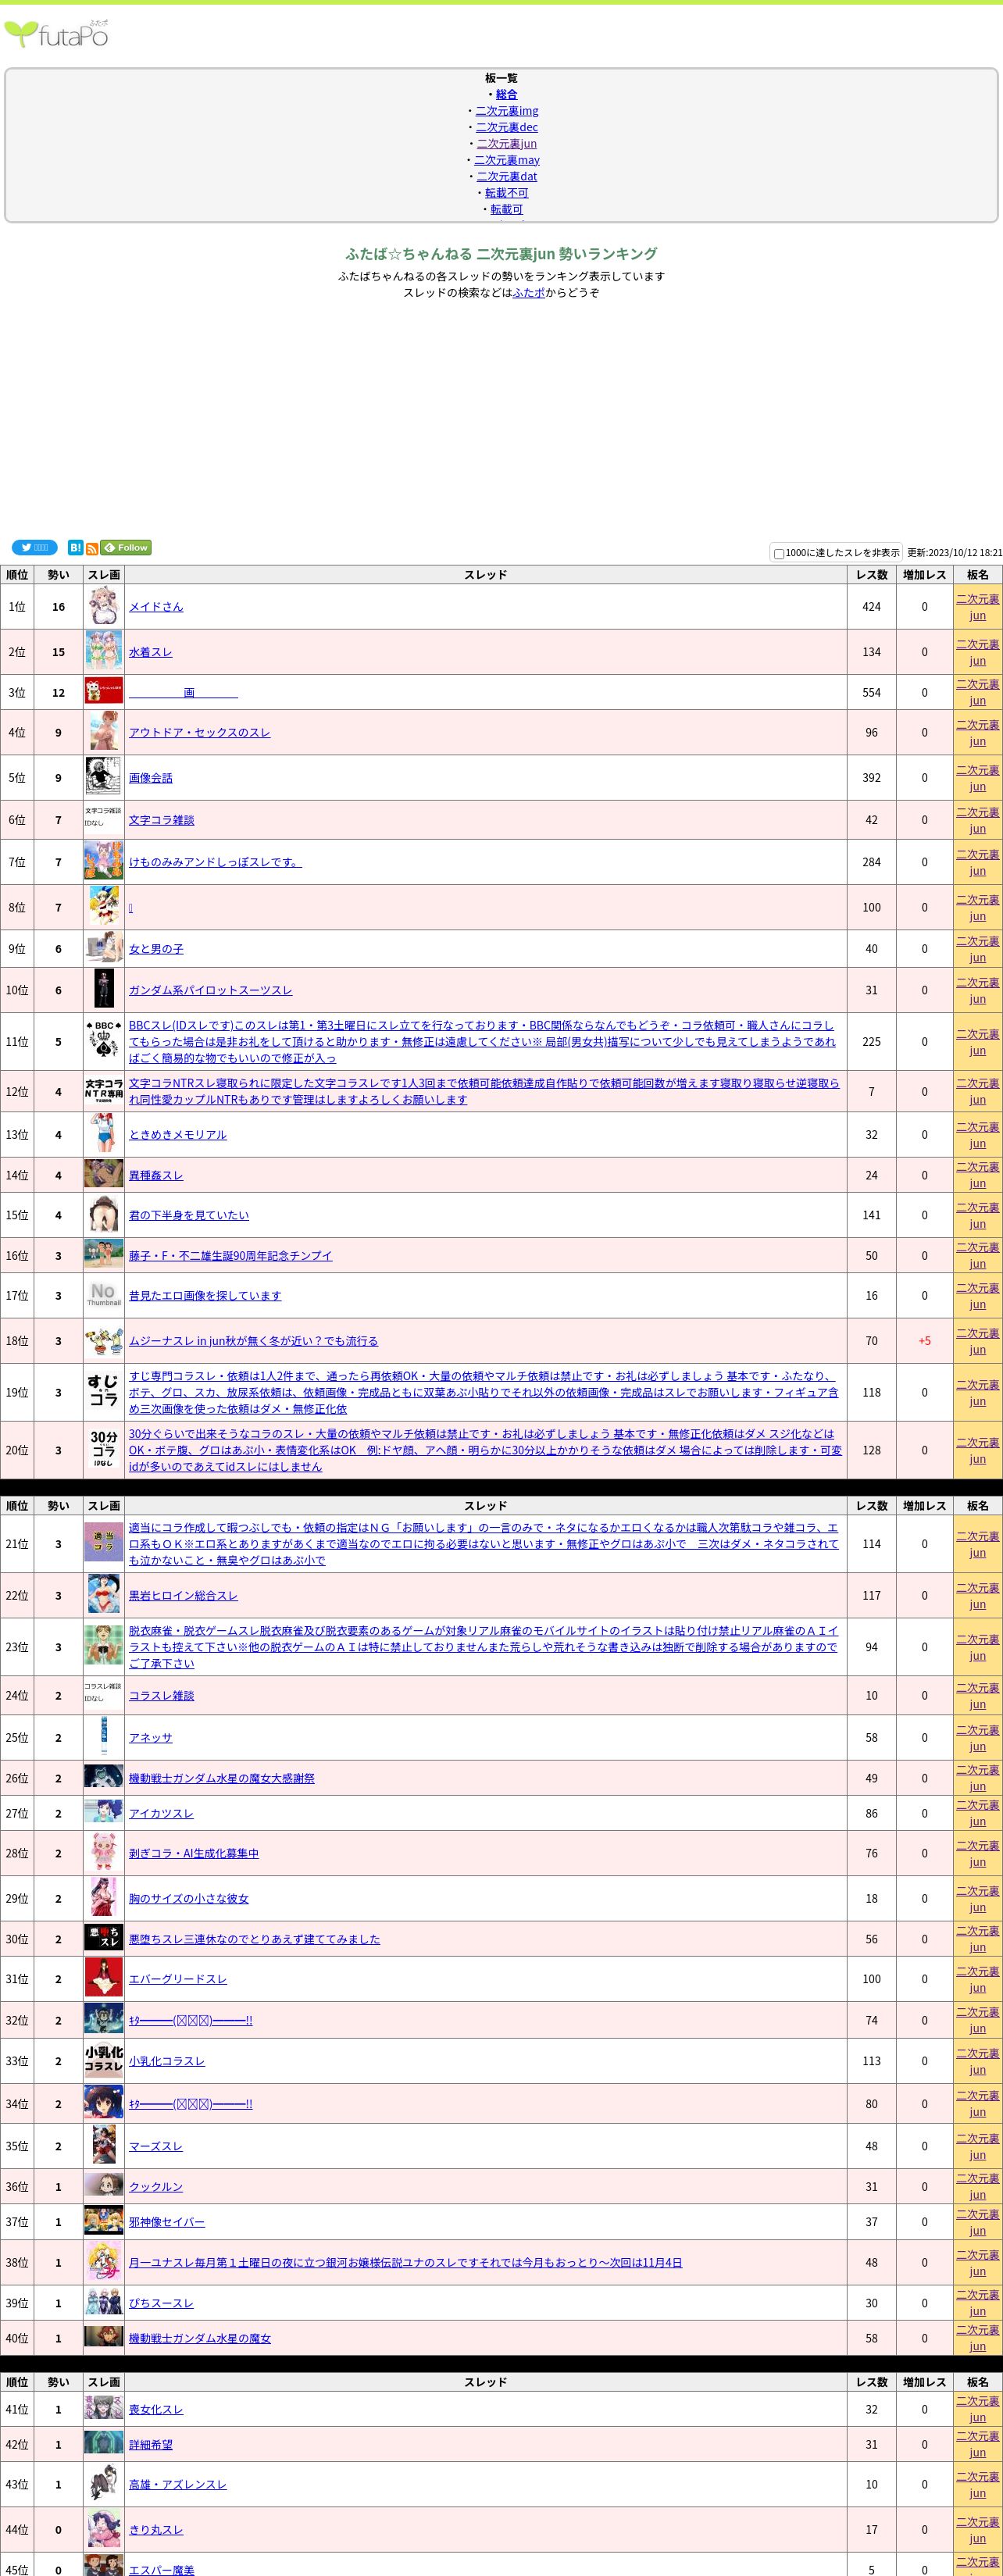The height and width of the screenshot is (2576, 1003).
Task: Open the 小乳化コラスレ thread
Action: point(167,2061)
